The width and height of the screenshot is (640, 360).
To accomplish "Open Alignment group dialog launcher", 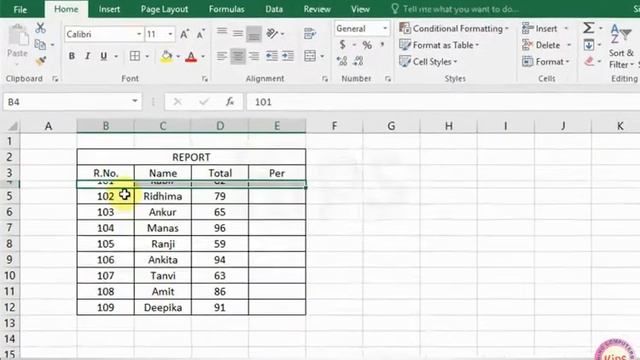I will click(325, 79).
